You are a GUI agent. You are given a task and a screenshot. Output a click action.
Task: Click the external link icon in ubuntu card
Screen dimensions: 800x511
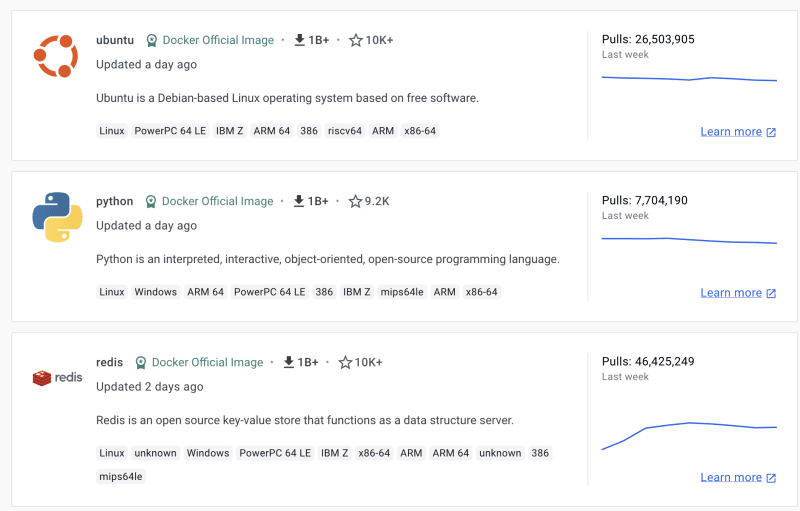771,132
